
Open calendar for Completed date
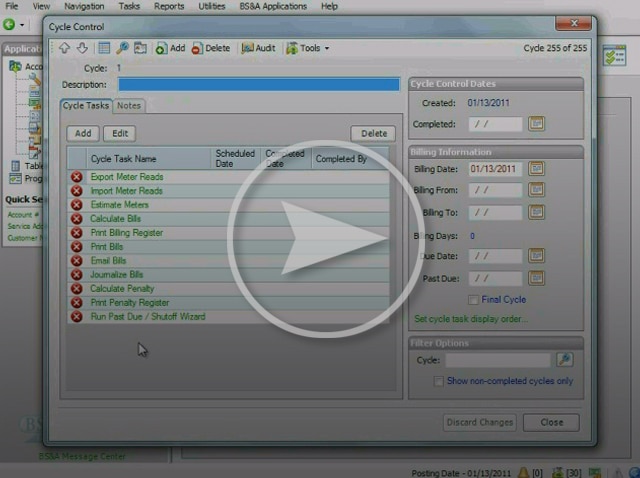(x=536, y=124)
